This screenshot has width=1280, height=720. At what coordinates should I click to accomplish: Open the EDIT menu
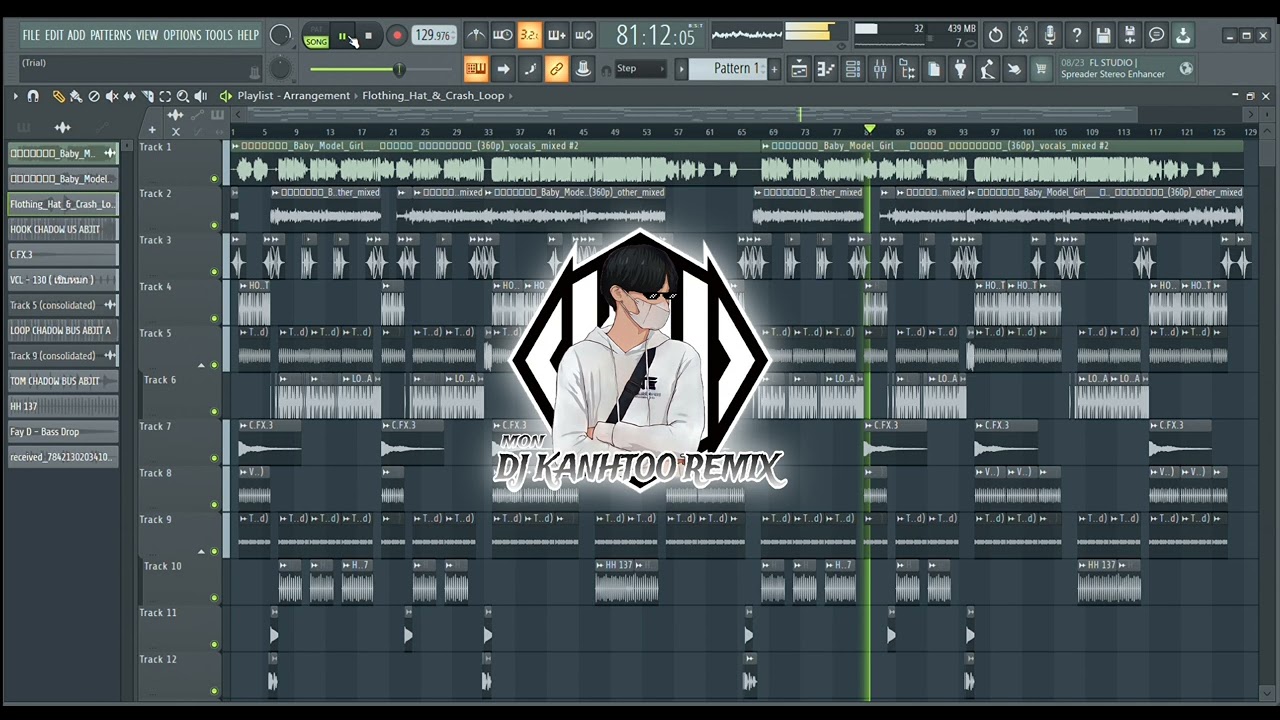pos(53,35)
